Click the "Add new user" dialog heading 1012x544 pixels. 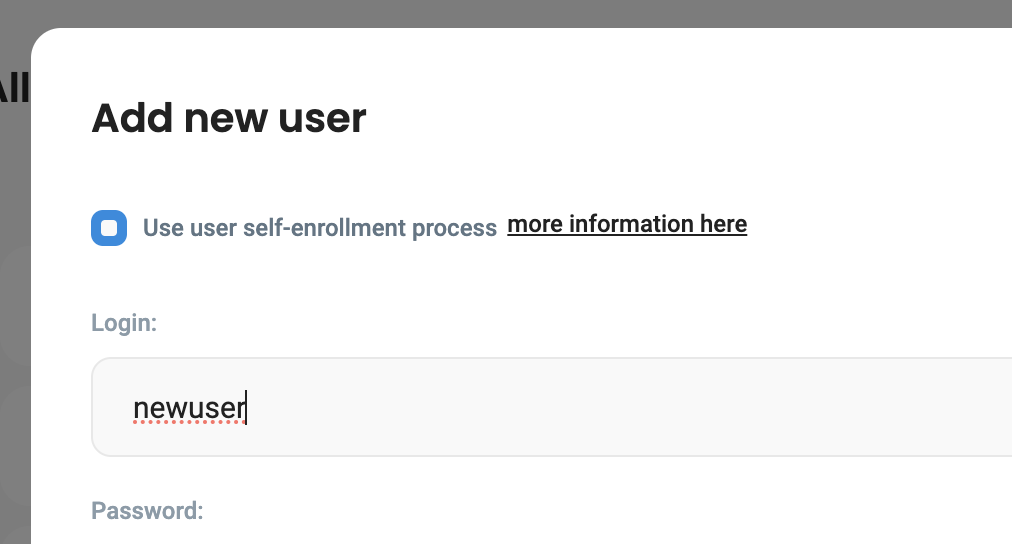[x=229, y=118]
